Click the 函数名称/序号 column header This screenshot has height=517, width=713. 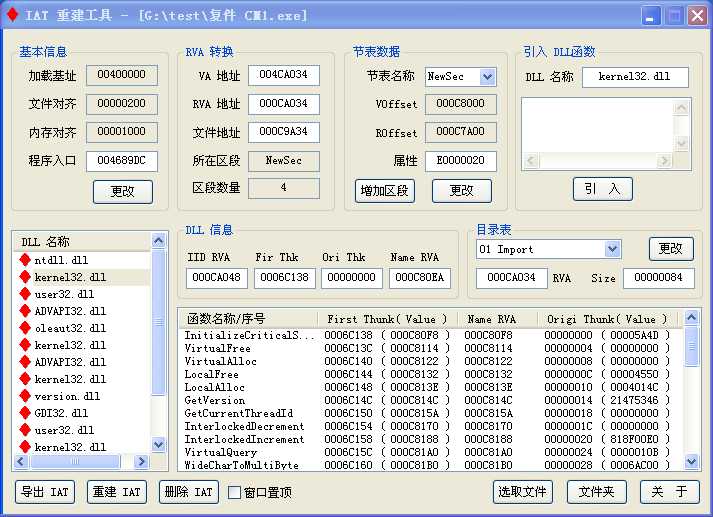[x=249, y=319]
